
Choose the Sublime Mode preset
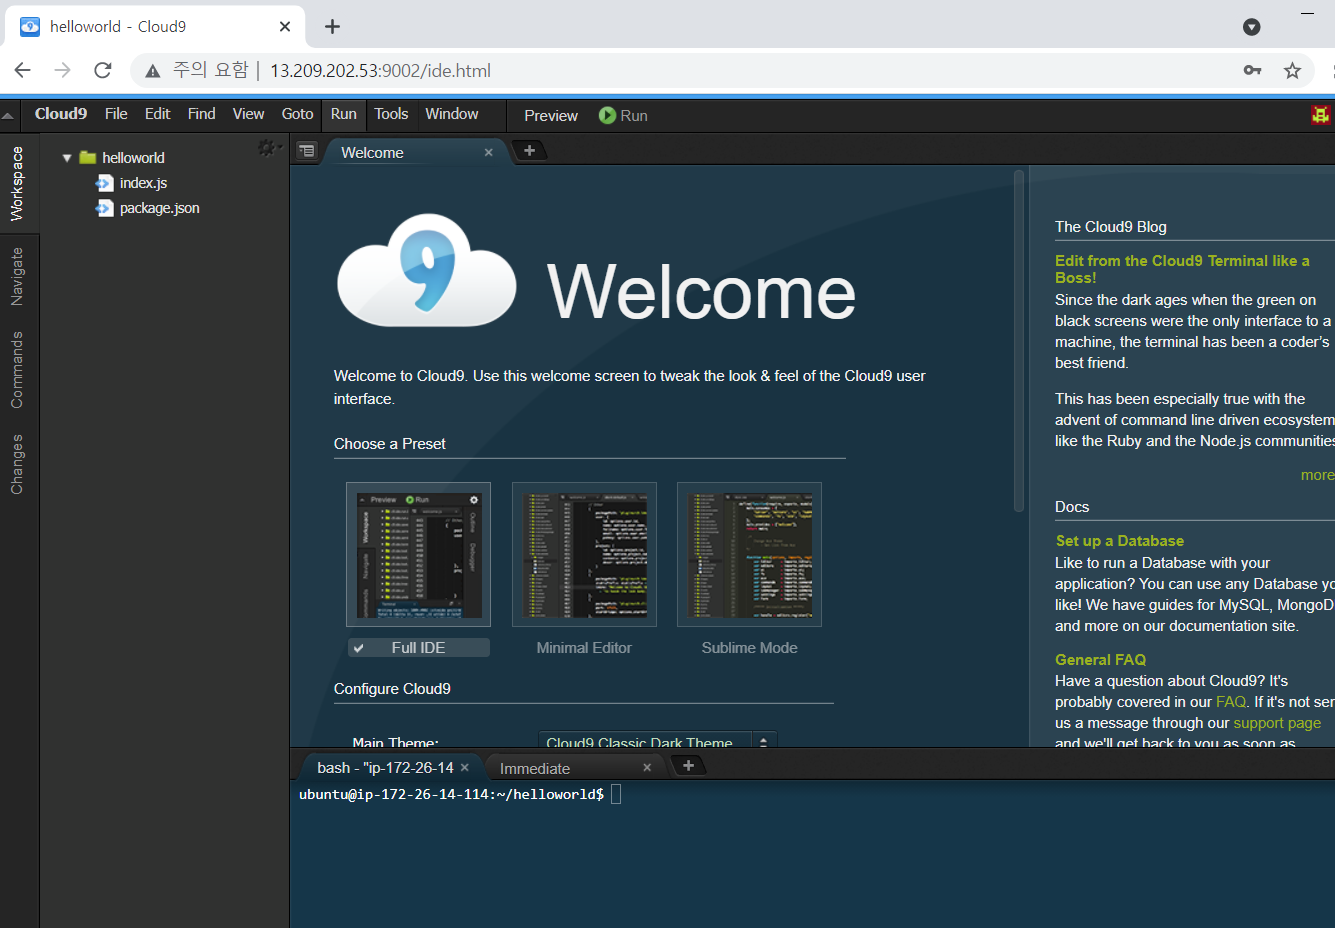[x=749, y=648]
